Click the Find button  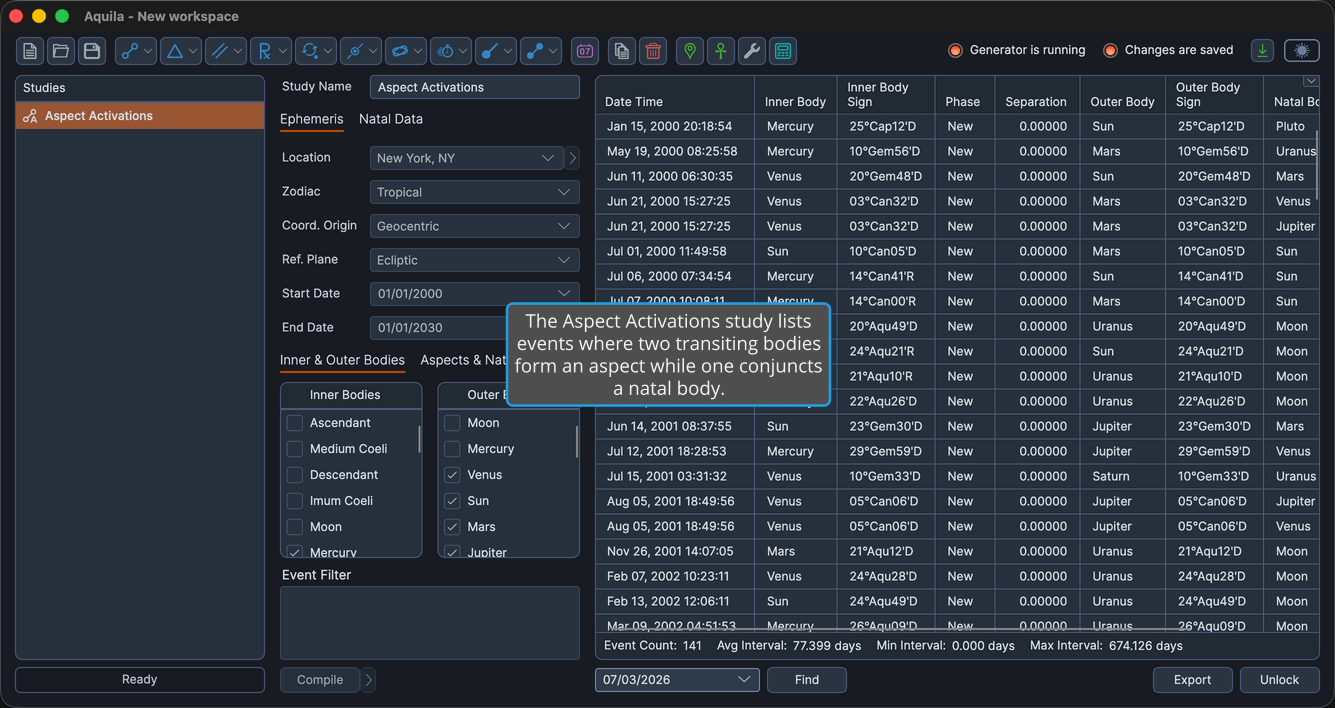click(807, 680)
